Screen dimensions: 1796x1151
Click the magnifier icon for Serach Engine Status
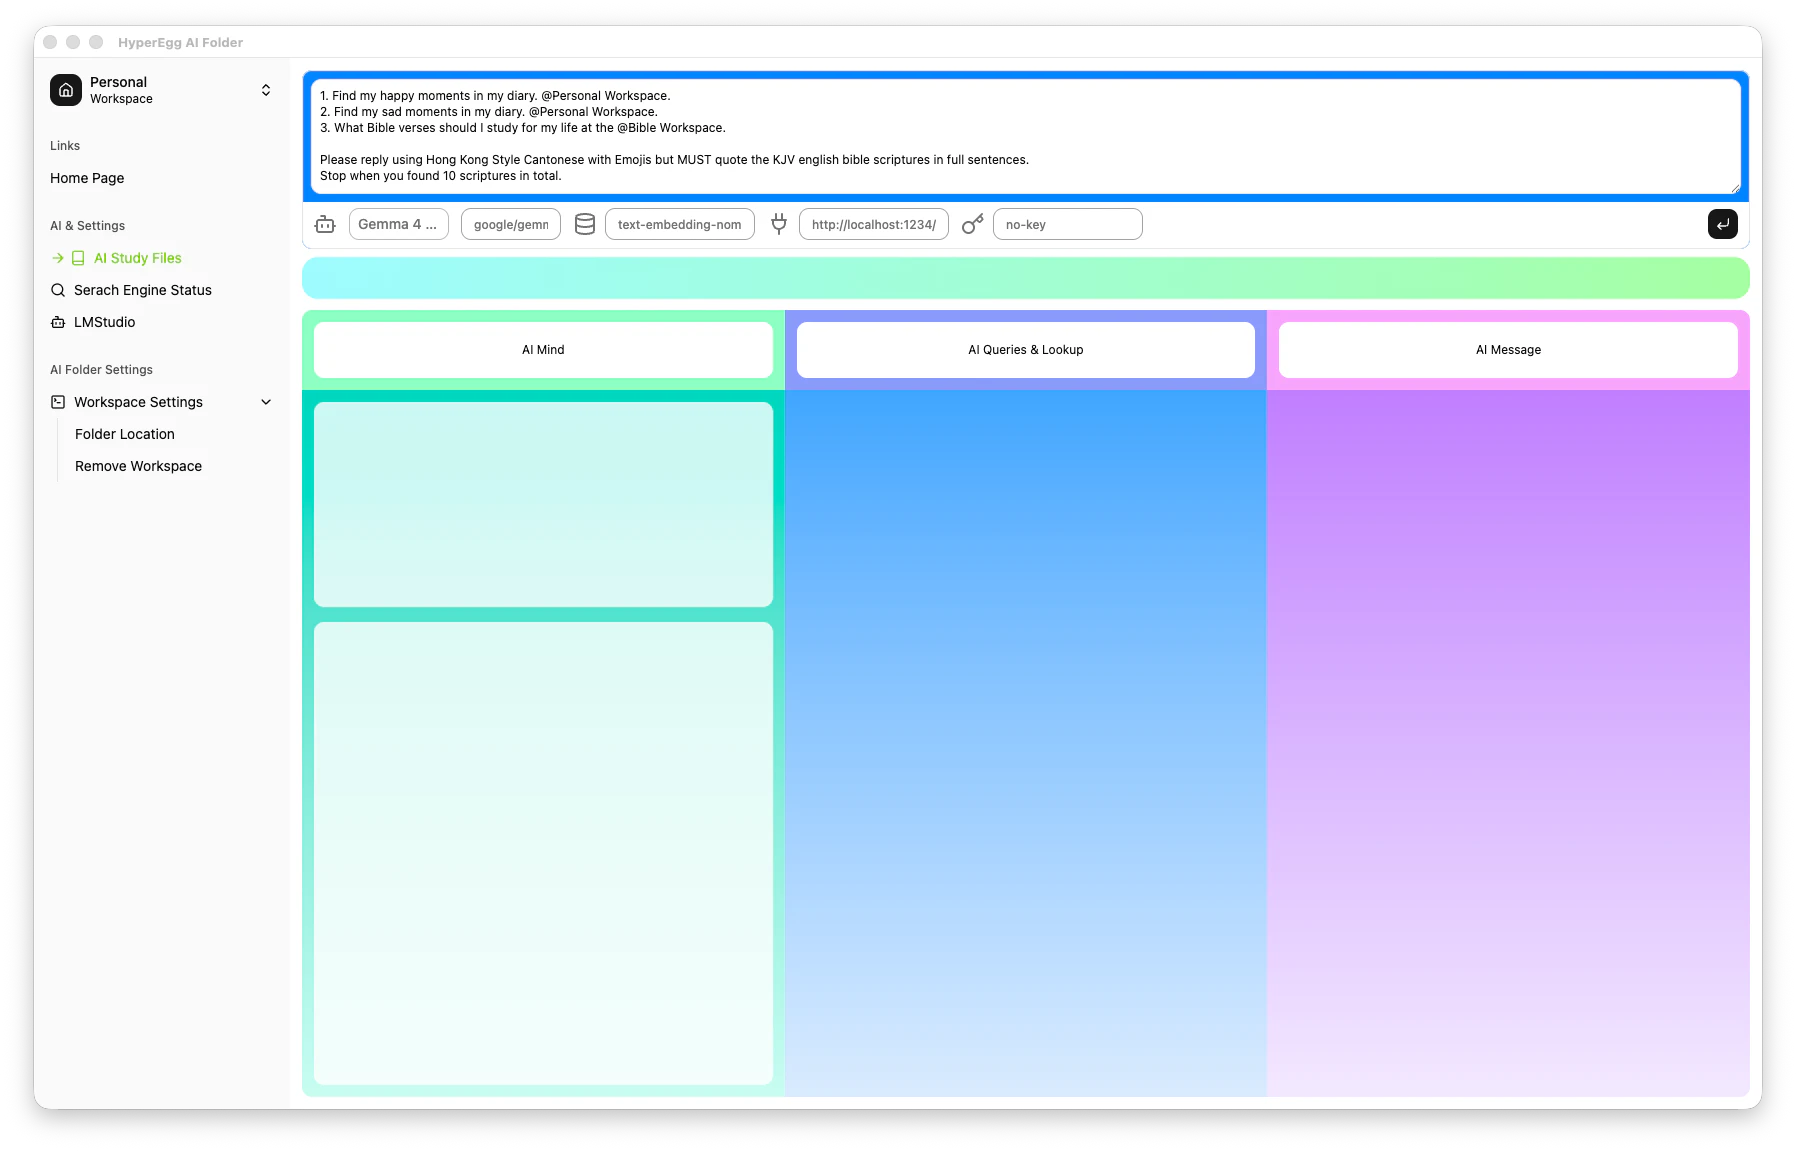click(57, 290)
